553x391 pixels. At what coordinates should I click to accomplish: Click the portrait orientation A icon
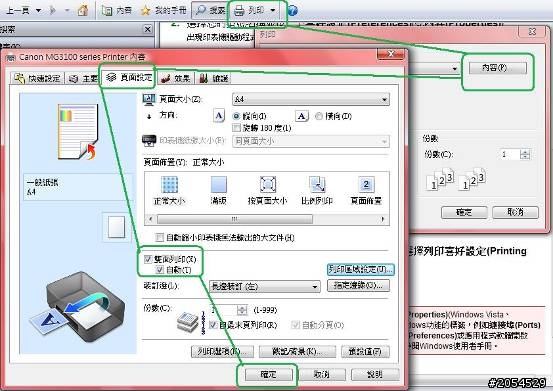point(219,116)
